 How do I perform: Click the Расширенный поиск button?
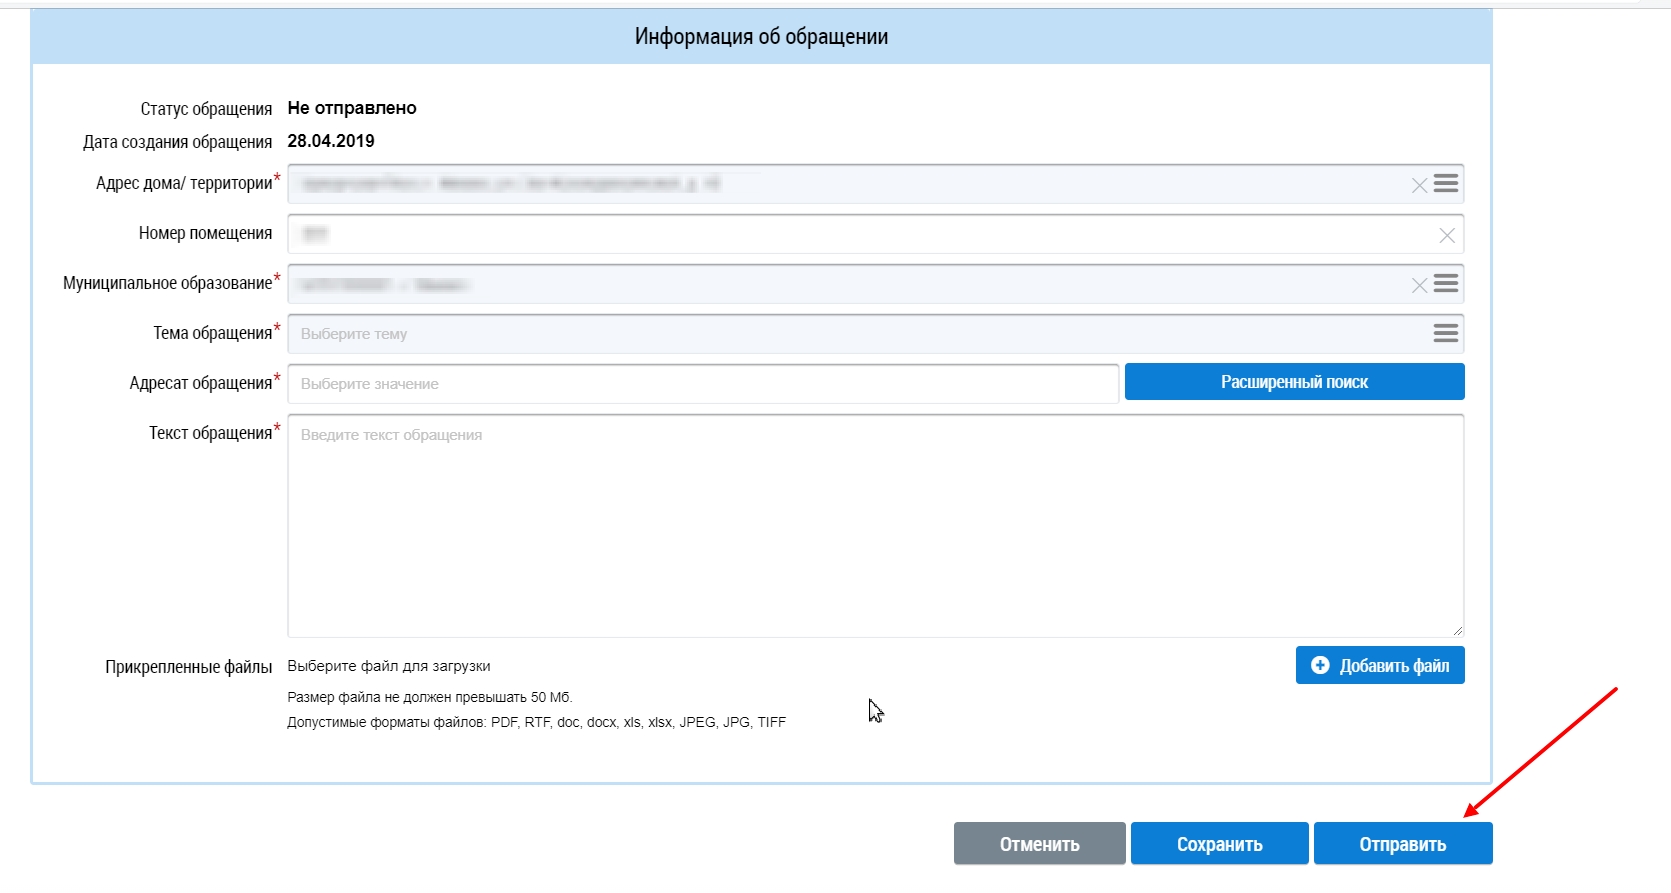point(1294,382)
